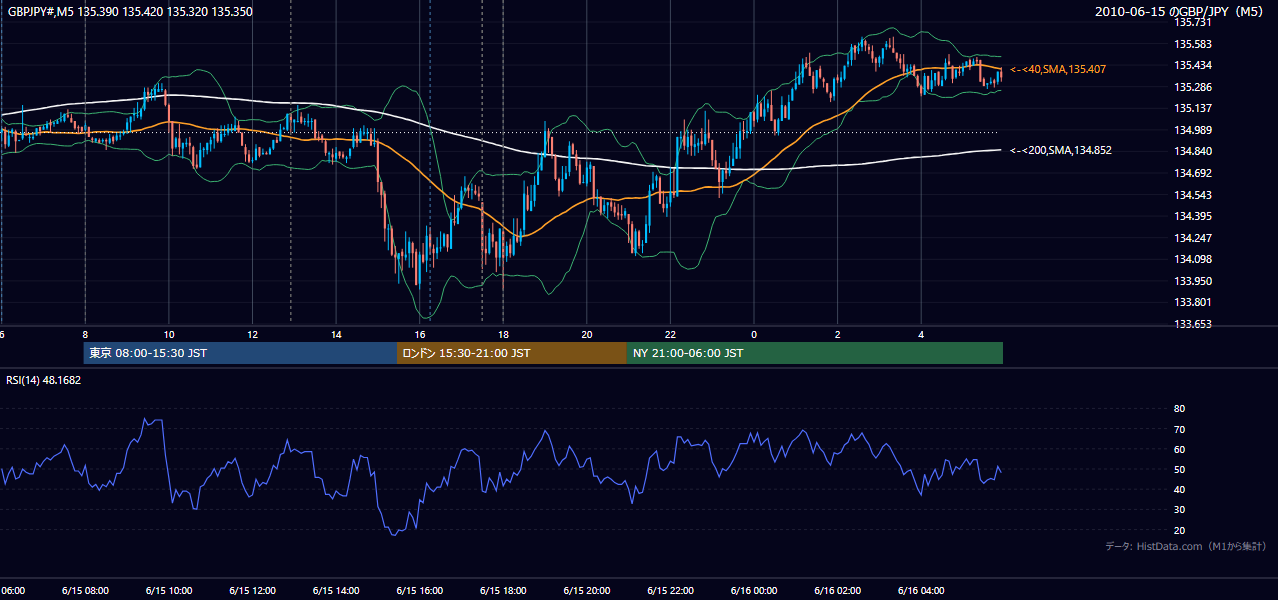This screenshot has width=1278, height=600.
Task: Select the Tokyo session bar 08:00-15:30 JST
Action: coord(241,353)
